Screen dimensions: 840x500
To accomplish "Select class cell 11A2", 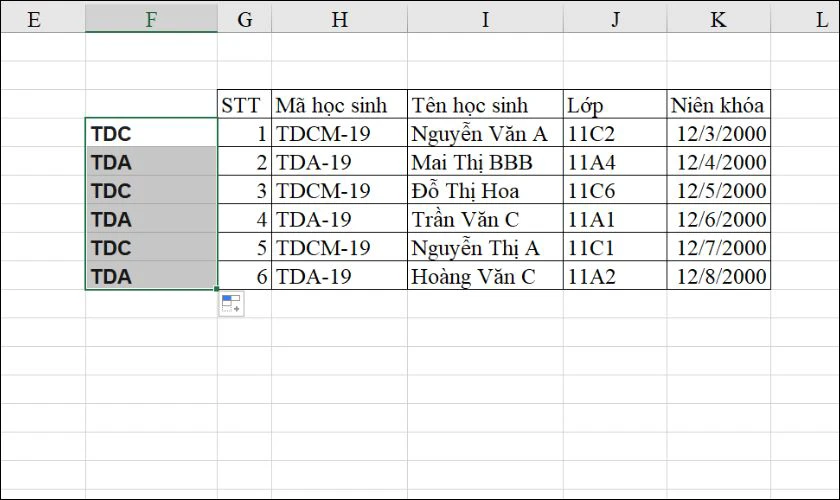I will tap(615, 275).
